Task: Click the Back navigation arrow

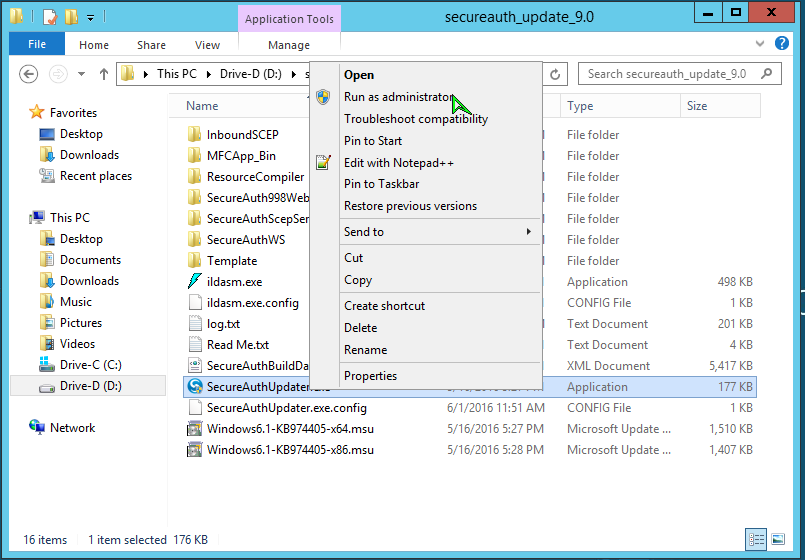Action: click(x=29, y=74)
